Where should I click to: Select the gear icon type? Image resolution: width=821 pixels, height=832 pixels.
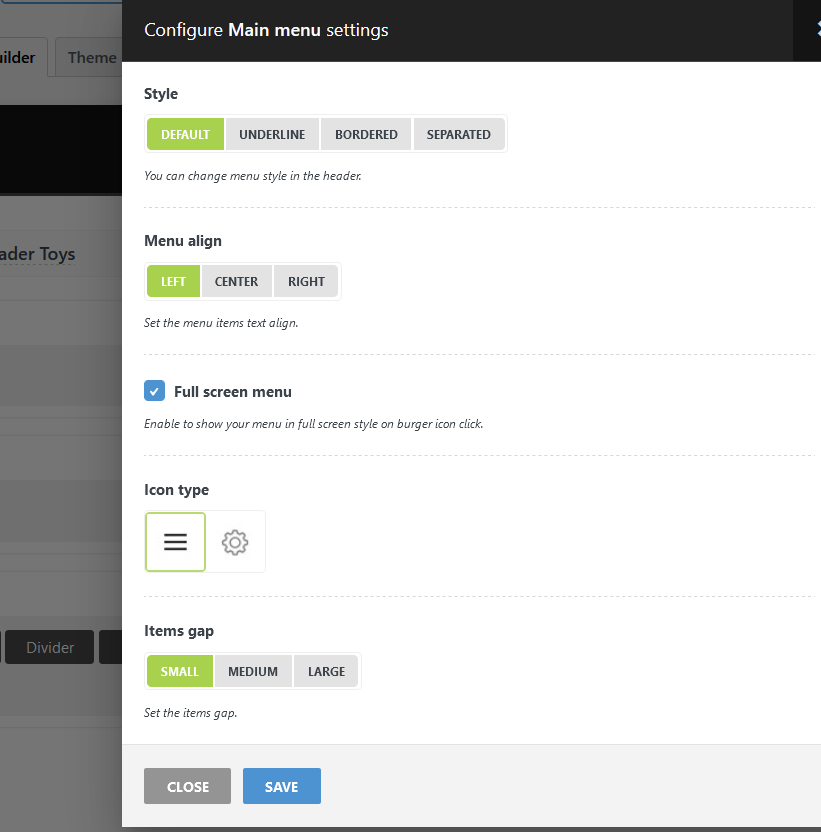(x=235, y=542)
